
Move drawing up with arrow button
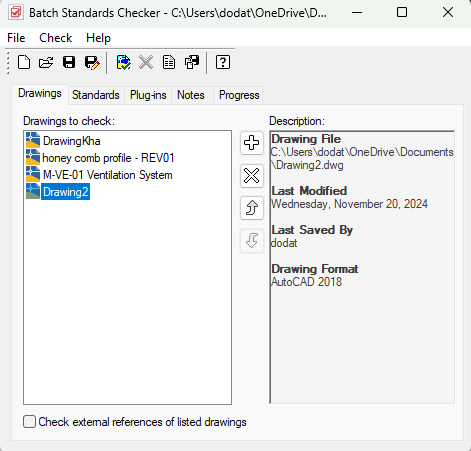click(x=252, y=208)
